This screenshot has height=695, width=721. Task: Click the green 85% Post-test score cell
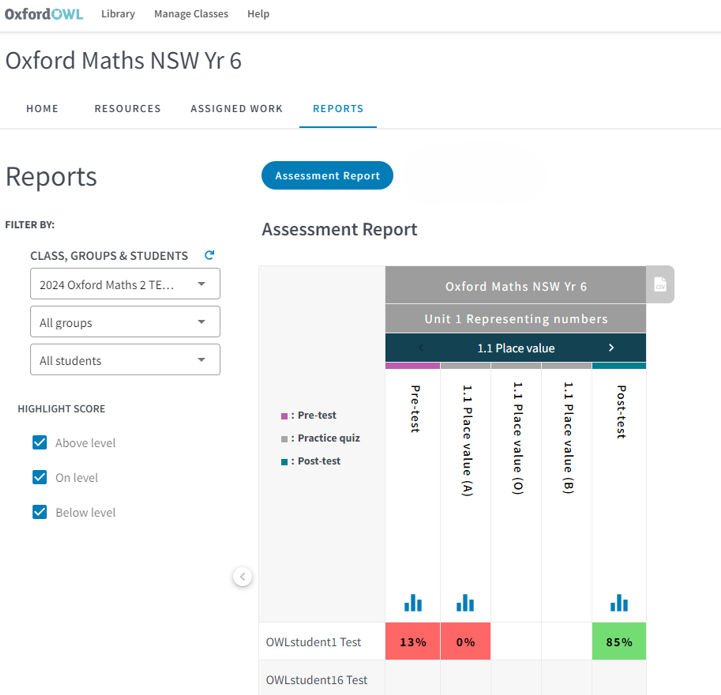point(619,642)
